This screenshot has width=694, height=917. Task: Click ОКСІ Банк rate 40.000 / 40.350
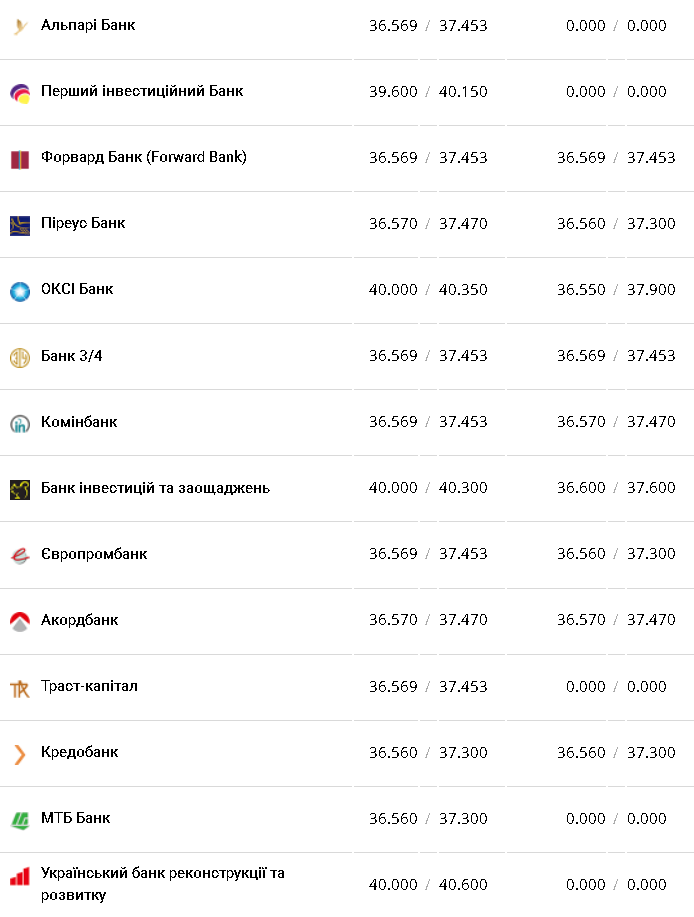click(x=428, y=289)
